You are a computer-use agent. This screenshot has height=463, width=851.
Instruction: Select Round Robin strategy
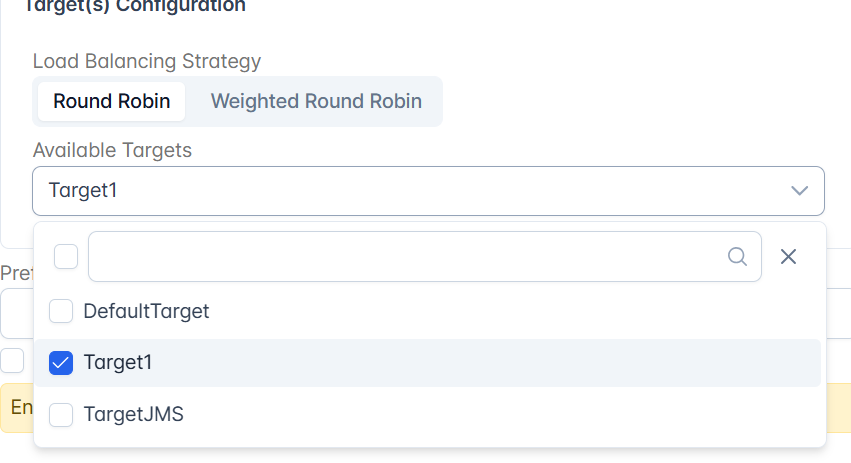(112, 102)
